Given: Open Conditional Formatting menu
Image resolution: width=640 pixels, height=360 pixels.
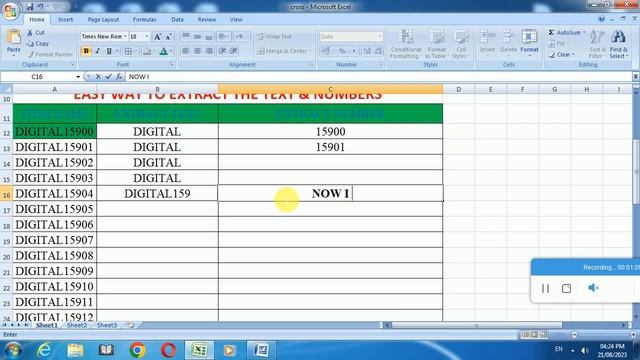Looking at the screenshot, I should 406,44.
